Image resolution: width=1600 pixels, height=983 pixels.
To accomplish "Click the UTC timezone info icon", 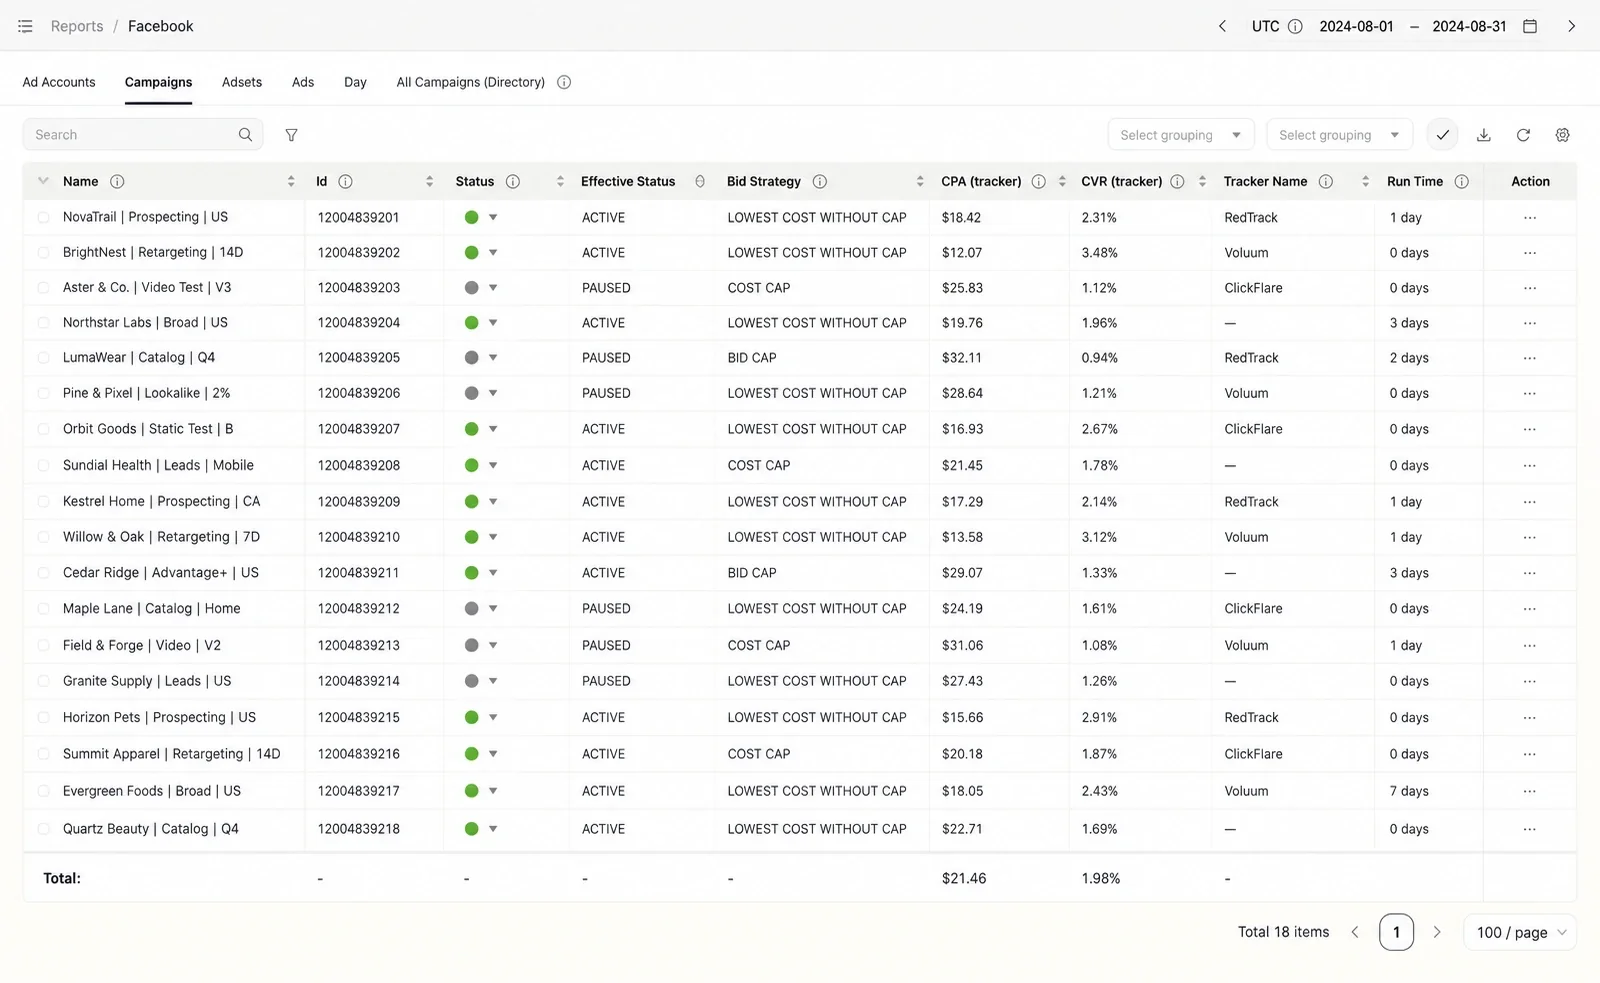I will point(1295,26).
